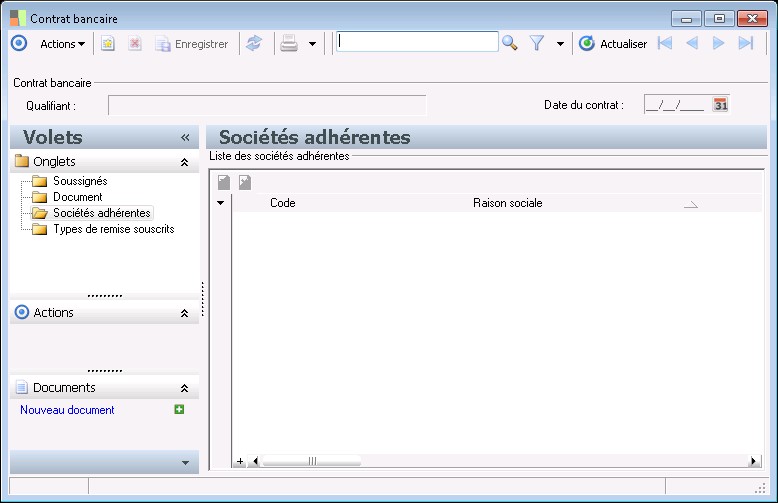The width and height of the screenshot is (778, 503).
Task: Open the filter dropdown arrow
Action: 560,44
